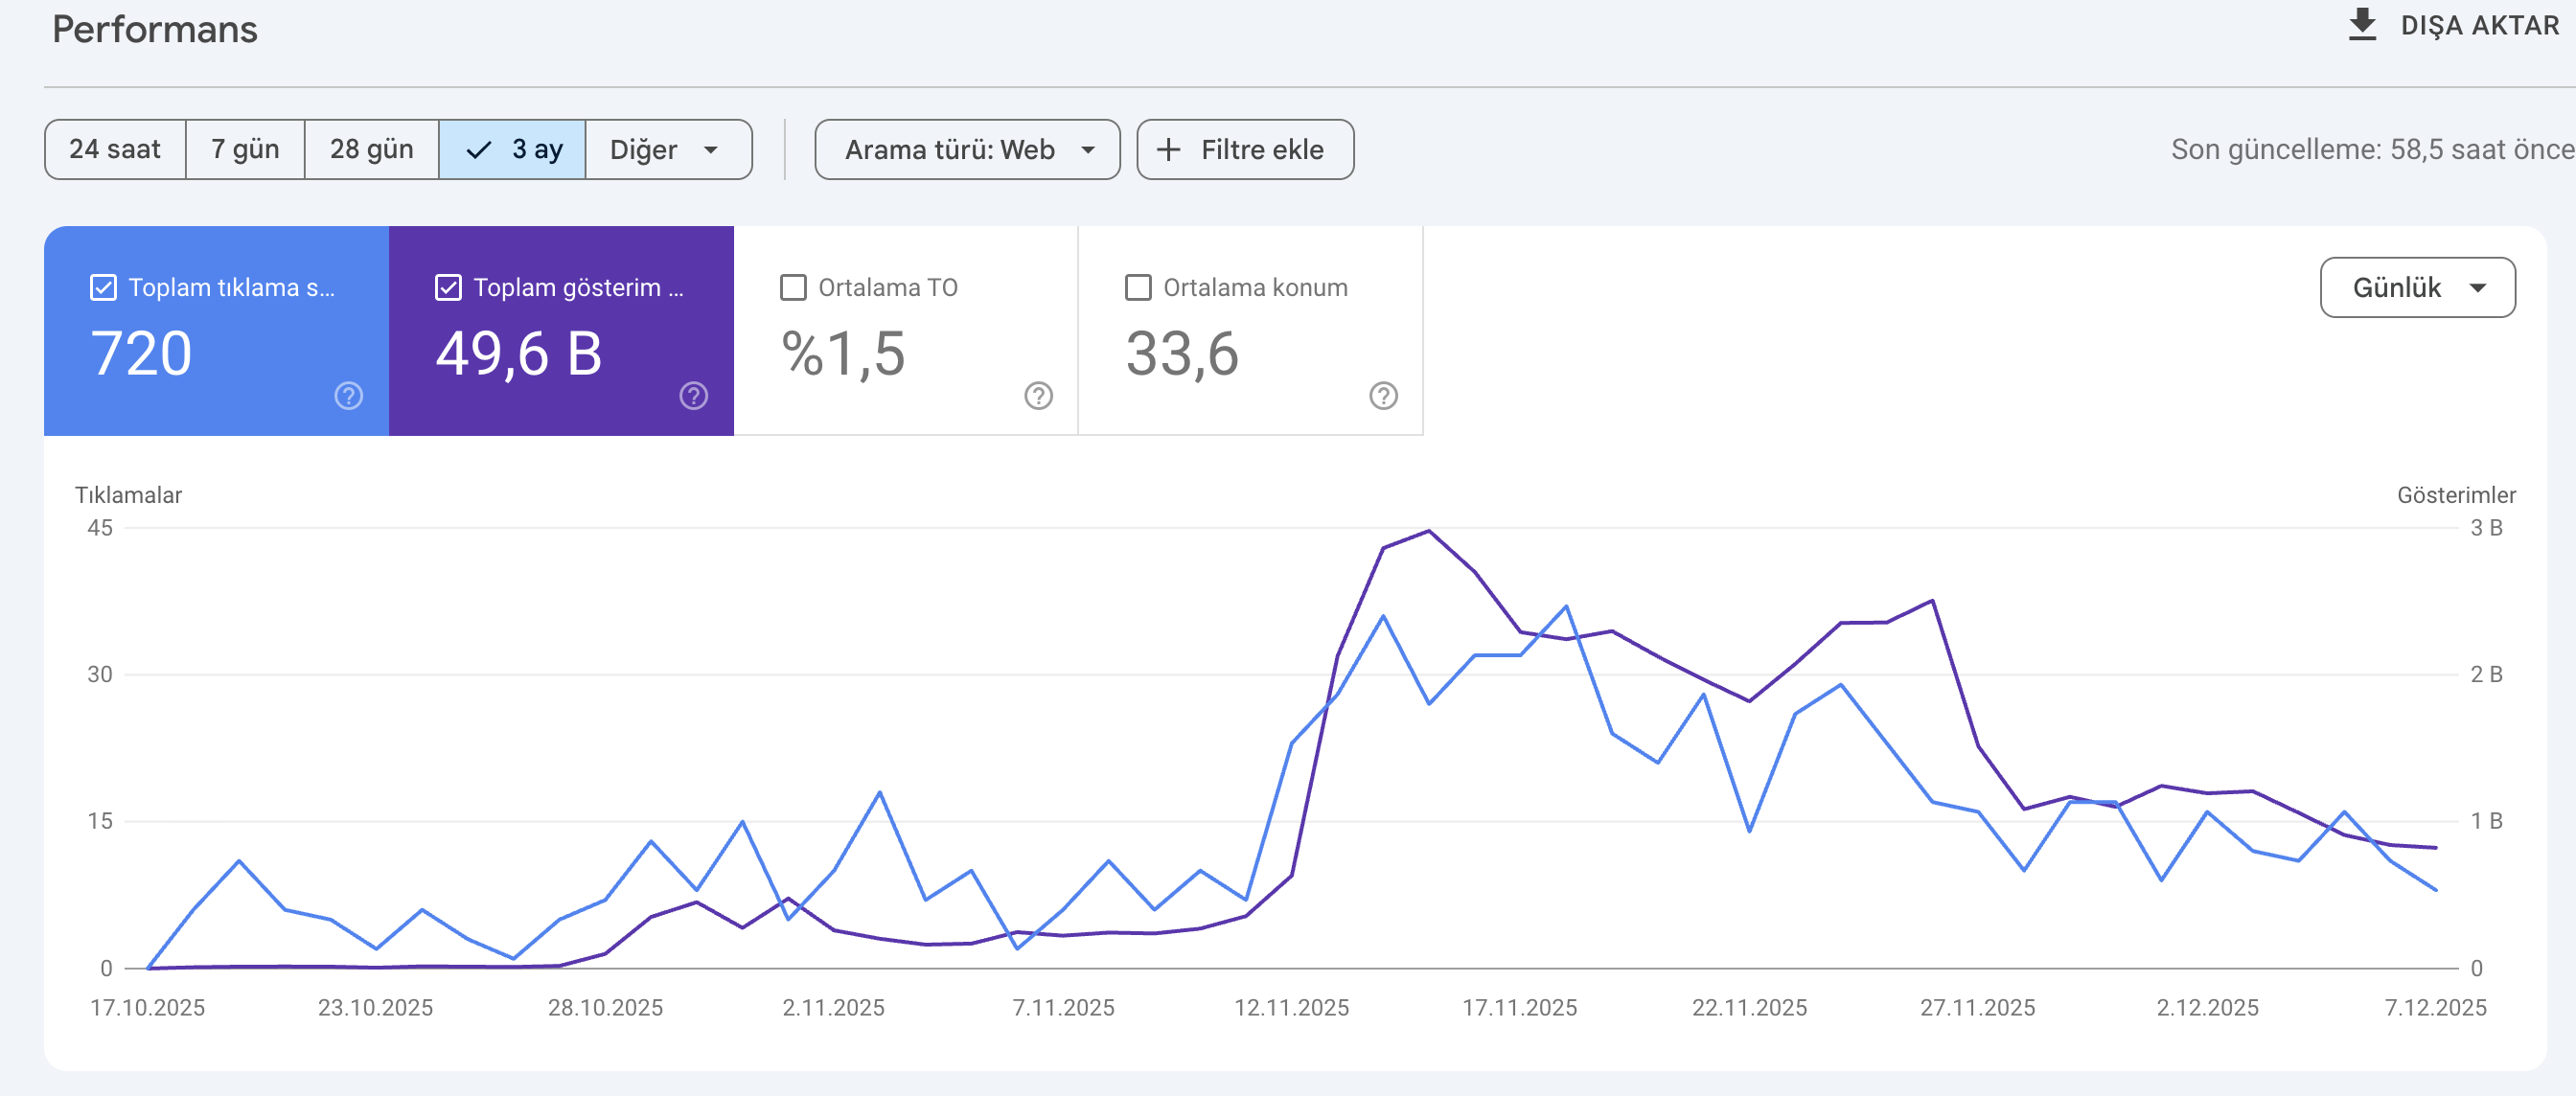
Task: Select the 7 gün time range
Action: coord(245,150)
